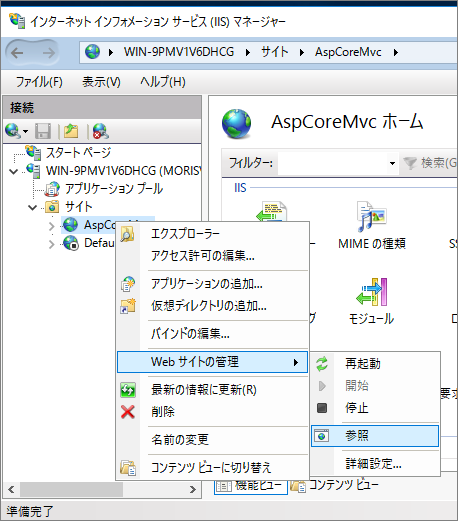Open dropdown arrow next to connect globe icon
The image size is (458, 521).
coord(25,131)
